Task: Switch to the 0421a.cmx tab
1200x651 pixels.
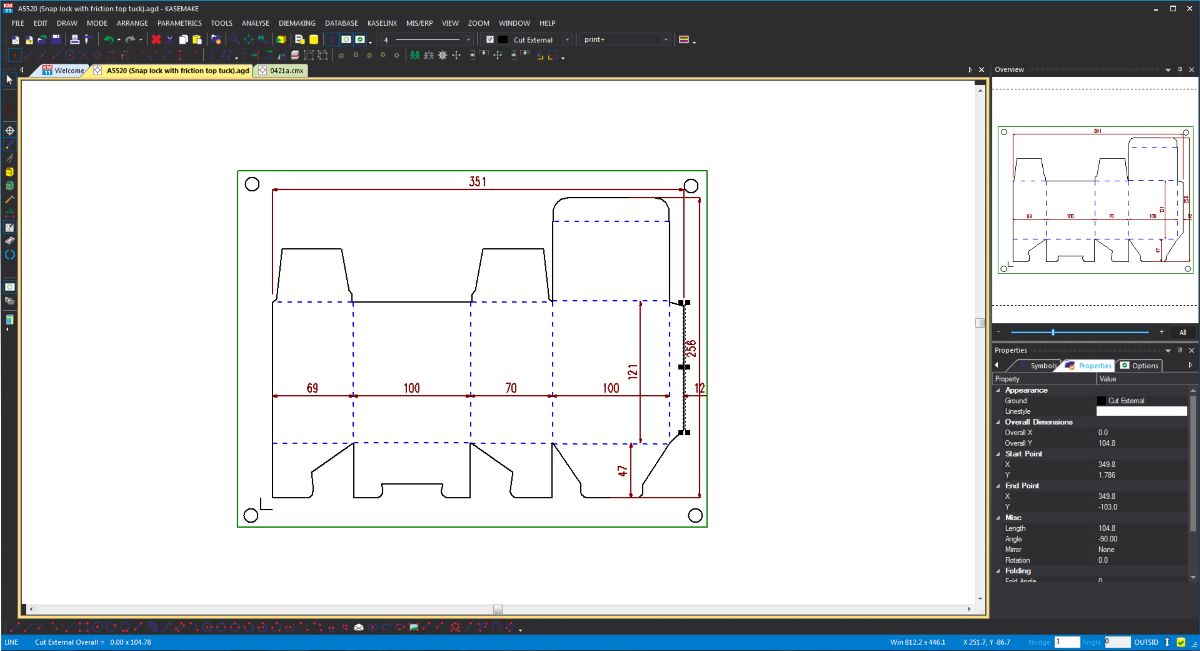Action: (x=280, y=71)
